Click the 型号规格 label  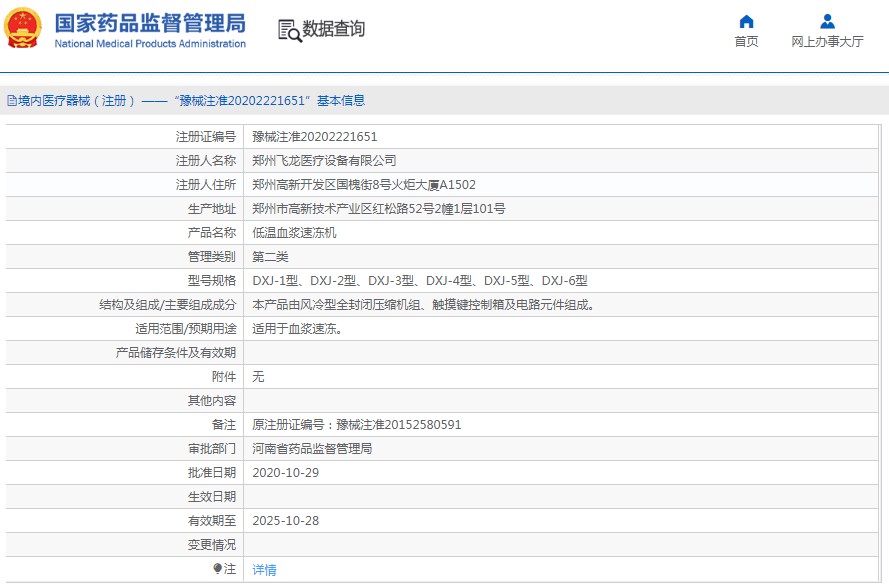(x=211, y=281)
